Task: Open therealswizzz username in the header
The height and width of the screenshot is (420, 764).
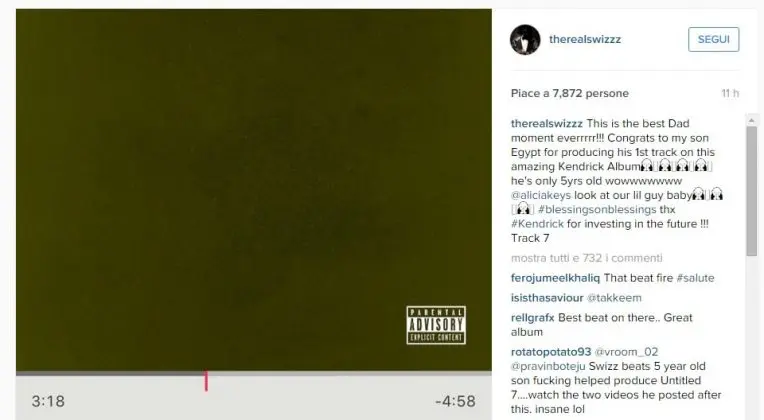Action: tap(585, 39)
